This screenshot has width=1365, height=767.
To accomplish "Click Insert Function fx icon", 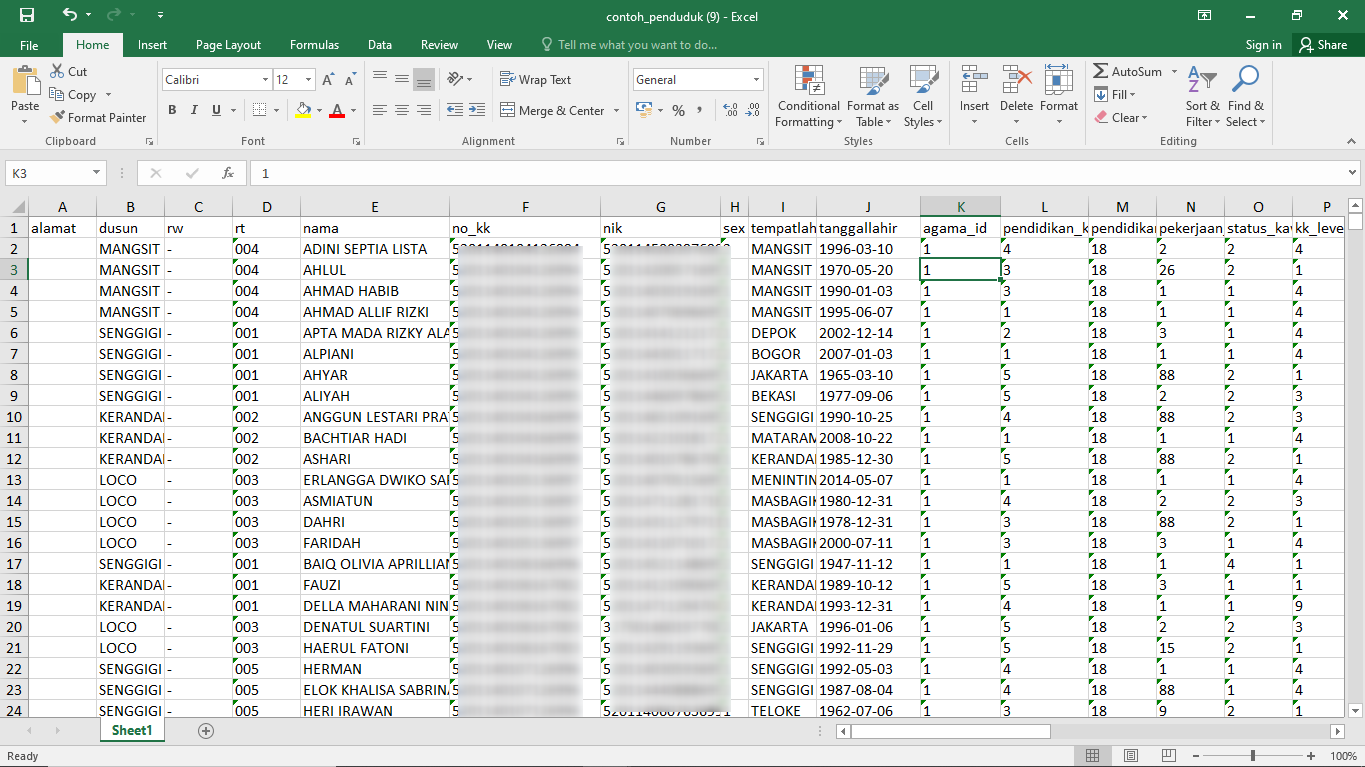I will coord(228,173).
